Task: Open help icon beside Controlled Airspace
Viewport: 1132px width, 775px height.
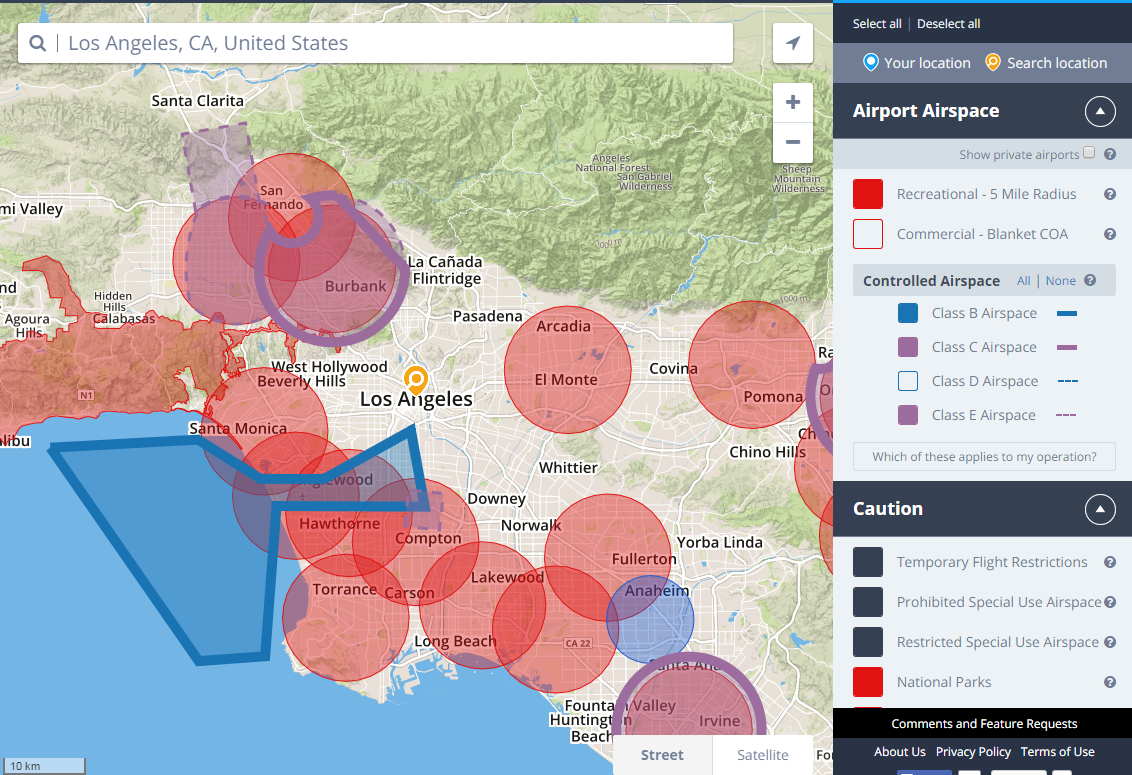Action: click(x=1090, y=281)
